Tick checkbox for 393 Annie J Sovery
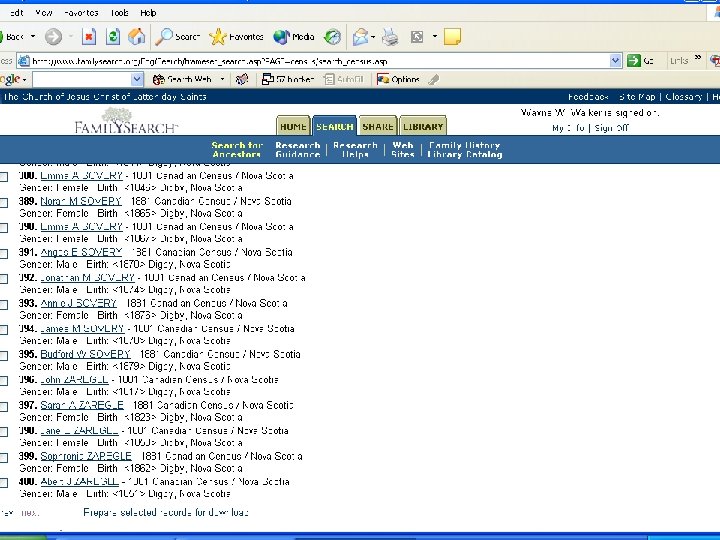 click(x=4, y=304)
